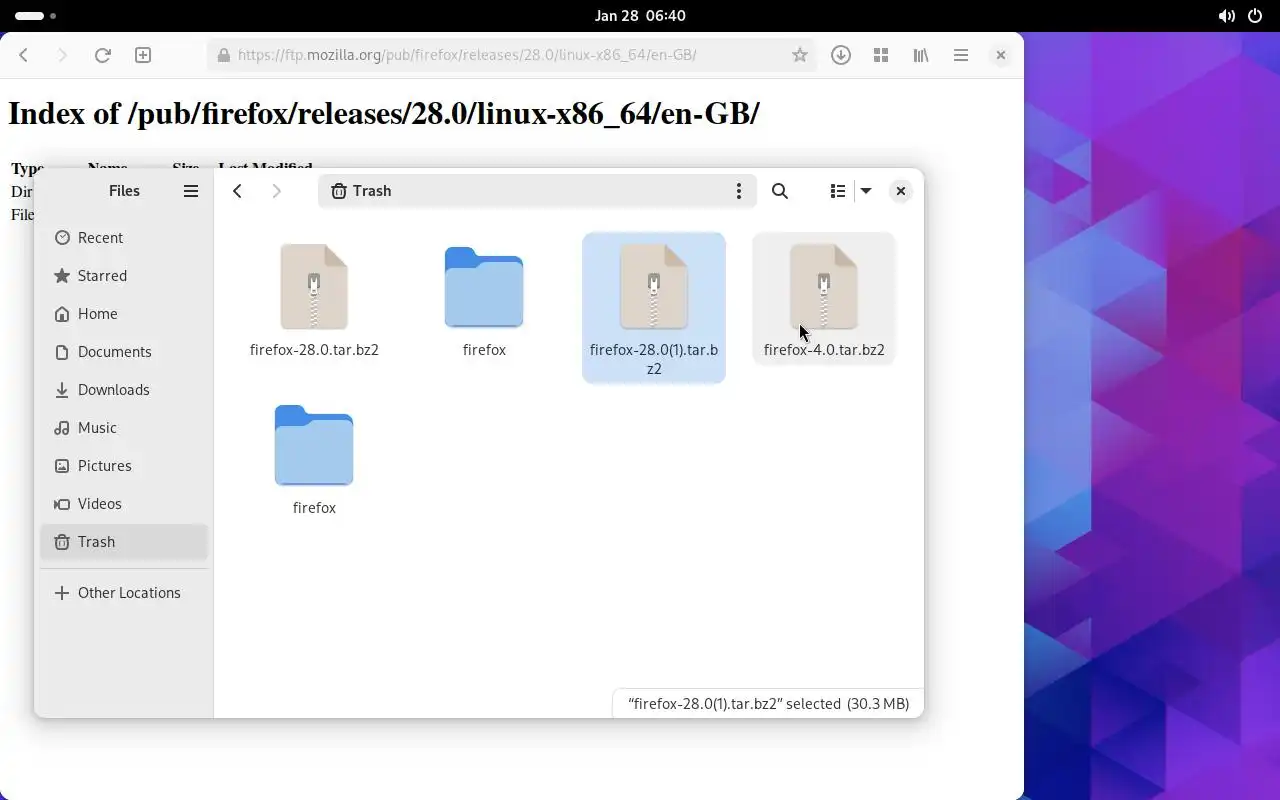Screen dimensions: 1280x800
Task: Select Trash in Files sidebar
Action: (x=124, y=542)
